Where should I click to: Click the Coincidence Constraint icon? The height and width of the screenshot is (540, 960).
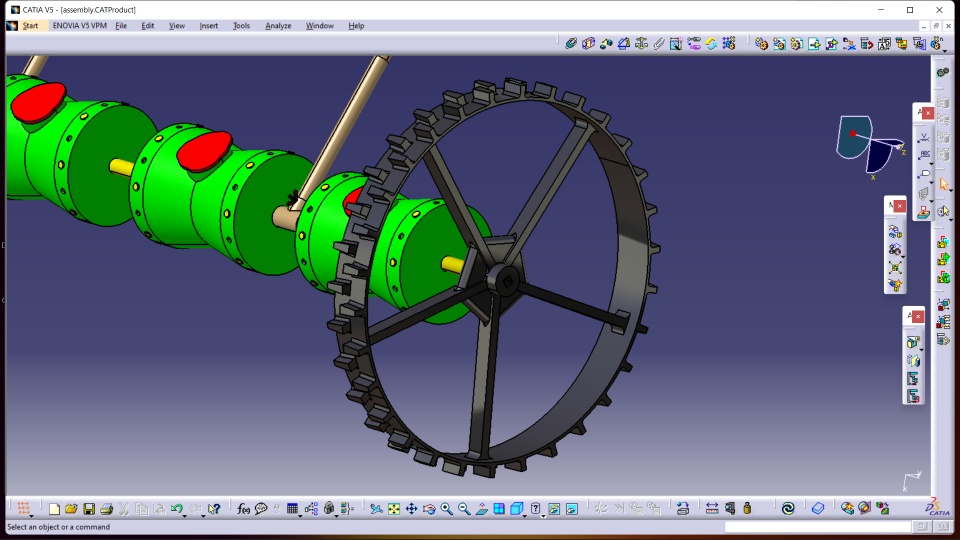pyautogui.click(x=571, y=43)
